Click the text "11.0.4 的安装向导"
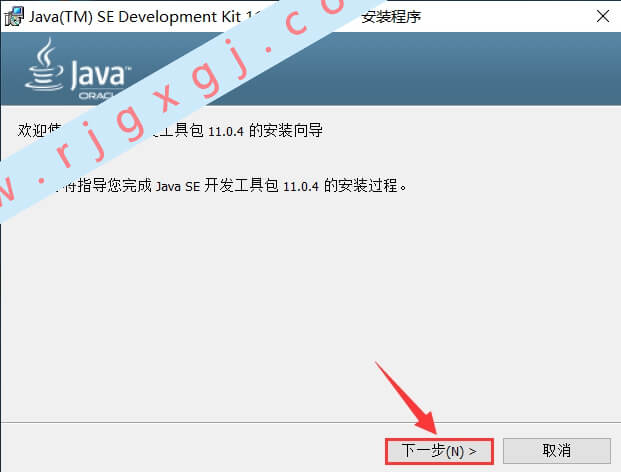 coord(265,131)
